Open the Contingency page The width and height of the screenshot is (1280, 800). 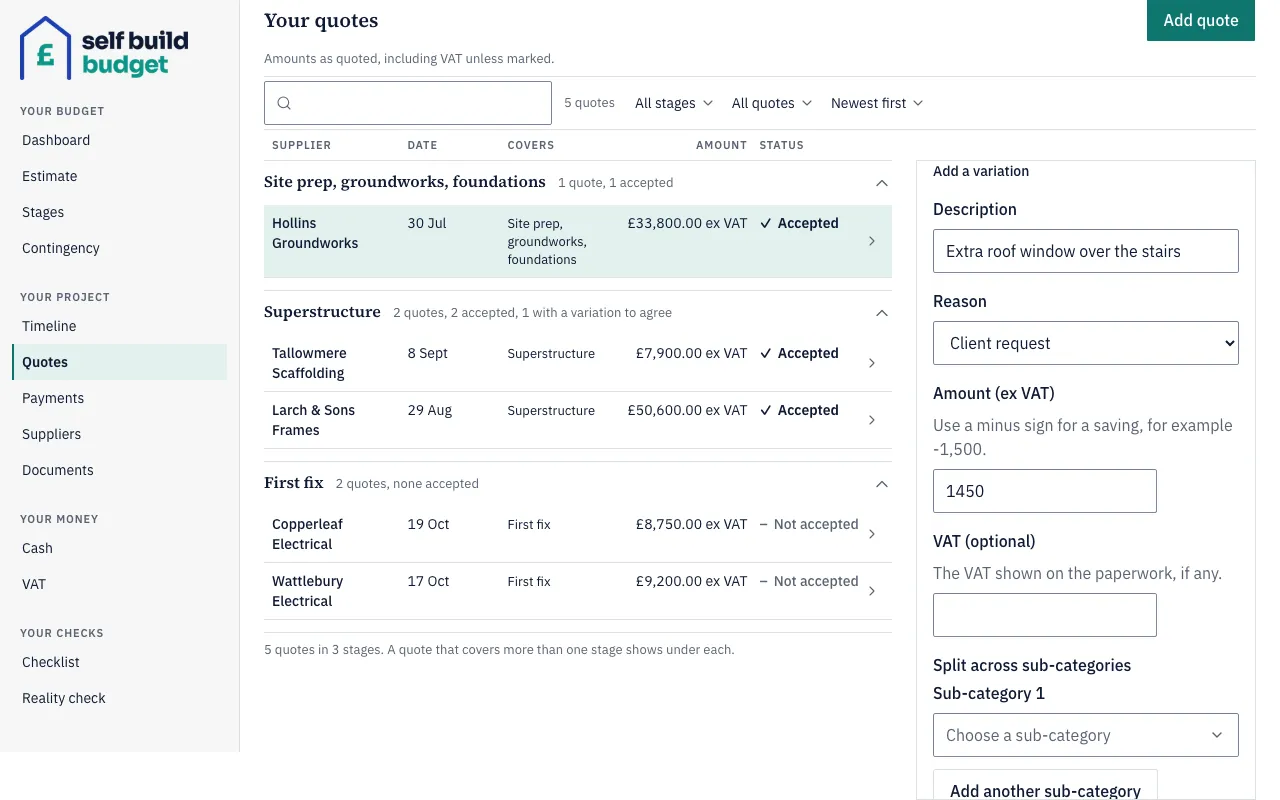point(120,248)
